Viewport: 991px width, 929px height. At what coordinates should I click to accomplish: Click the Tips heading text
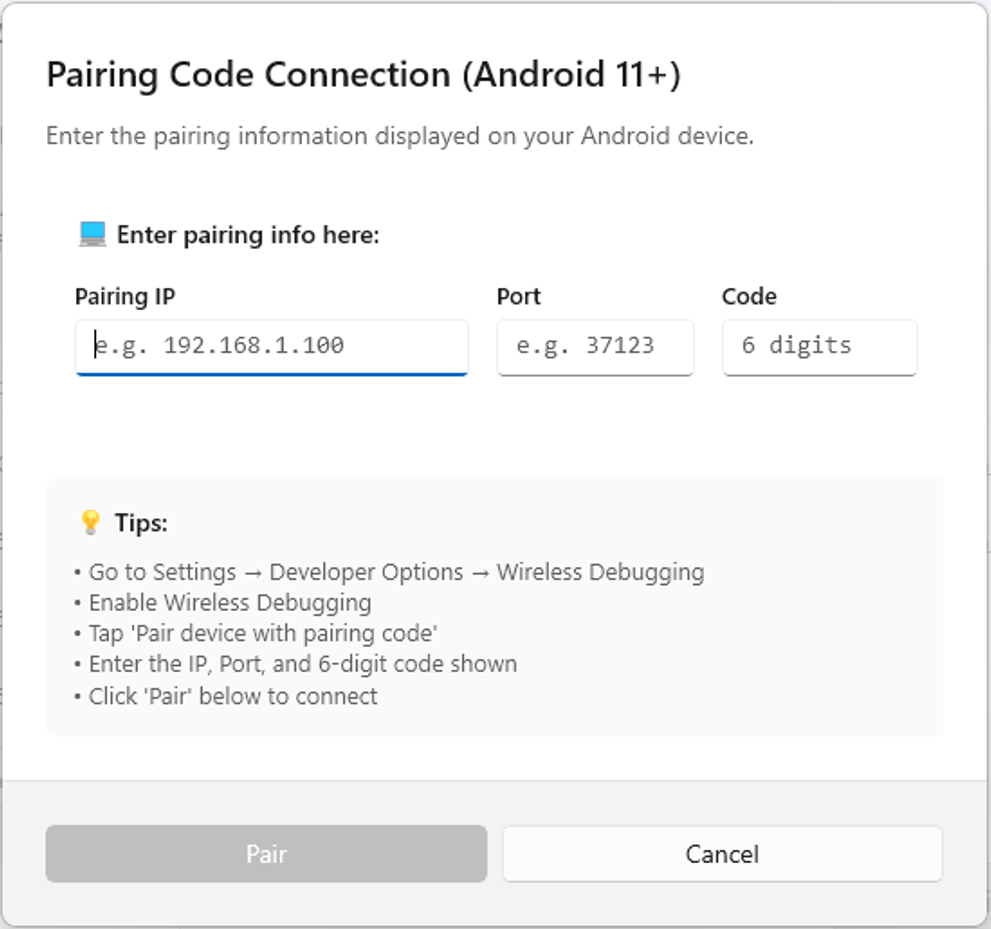click(x=141, y=523)
